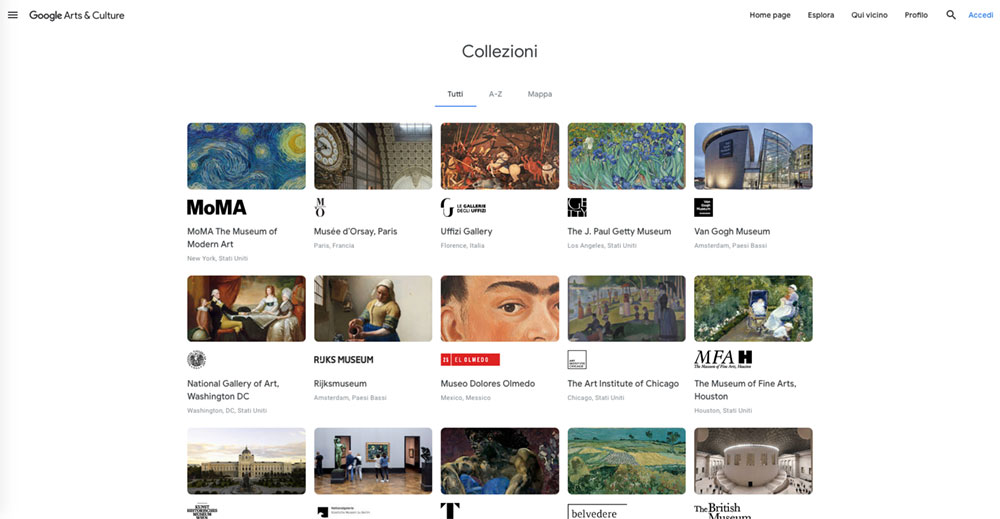Click the gallery interior thumbnail with visitors
The width and height of the screenshot is (1000, 519).
tap(373, 461)
